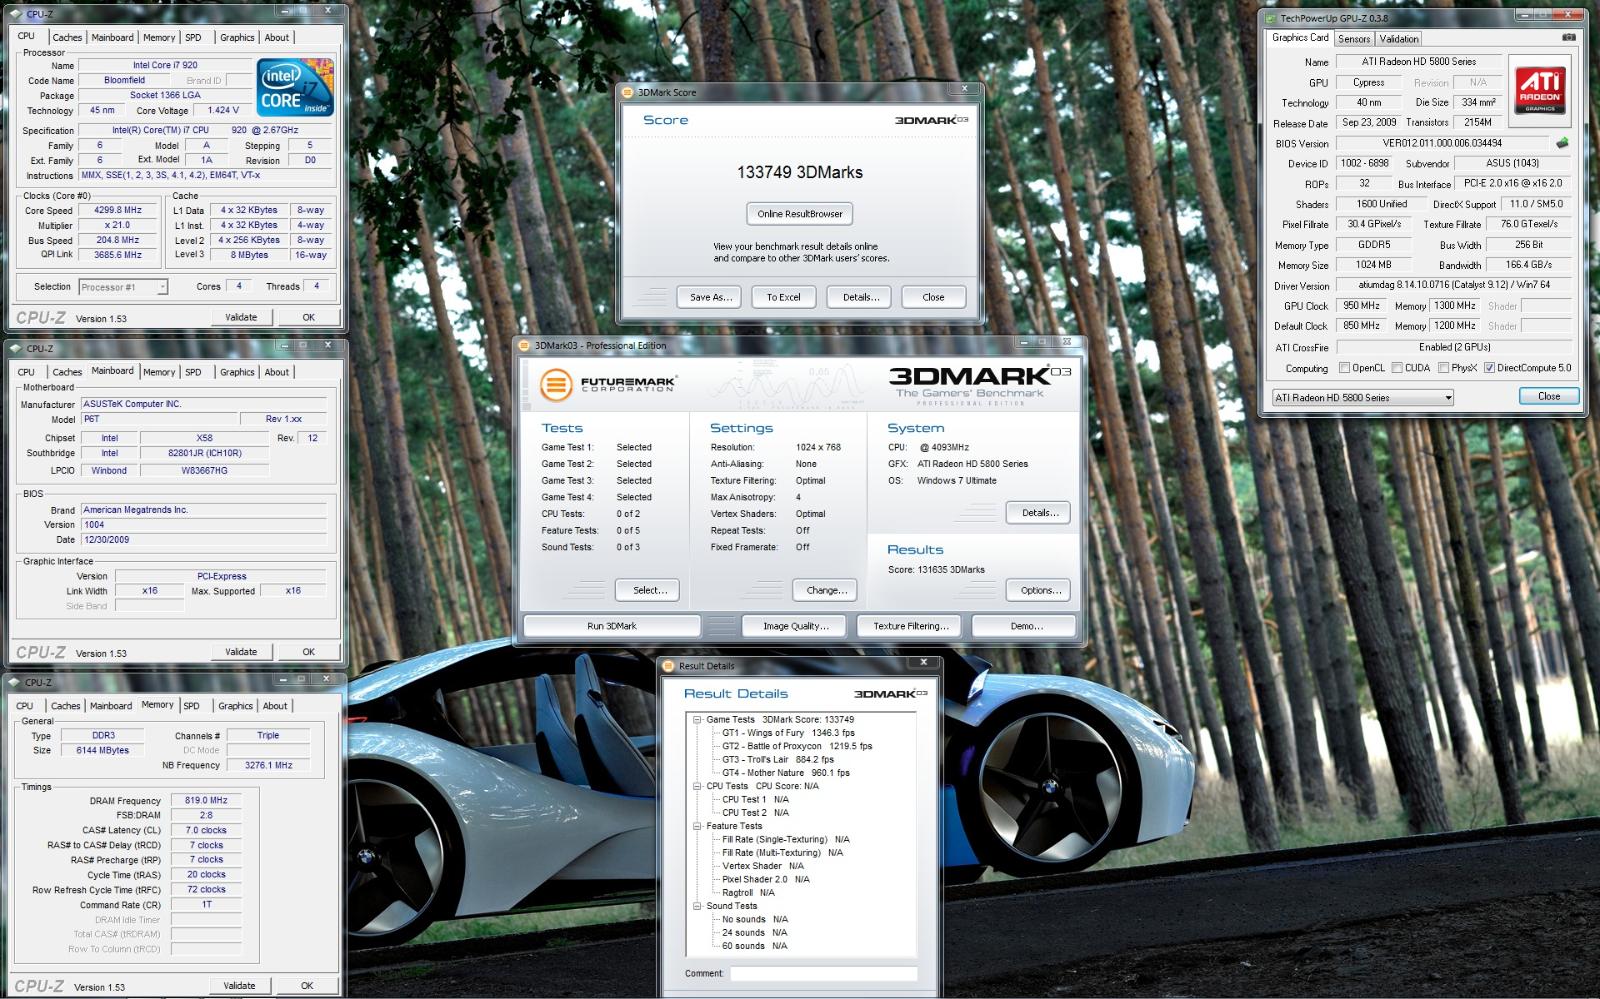Open the Processor #1 selection dropdown
Screen dimensions: 1600x999
[x=124, y=287]
